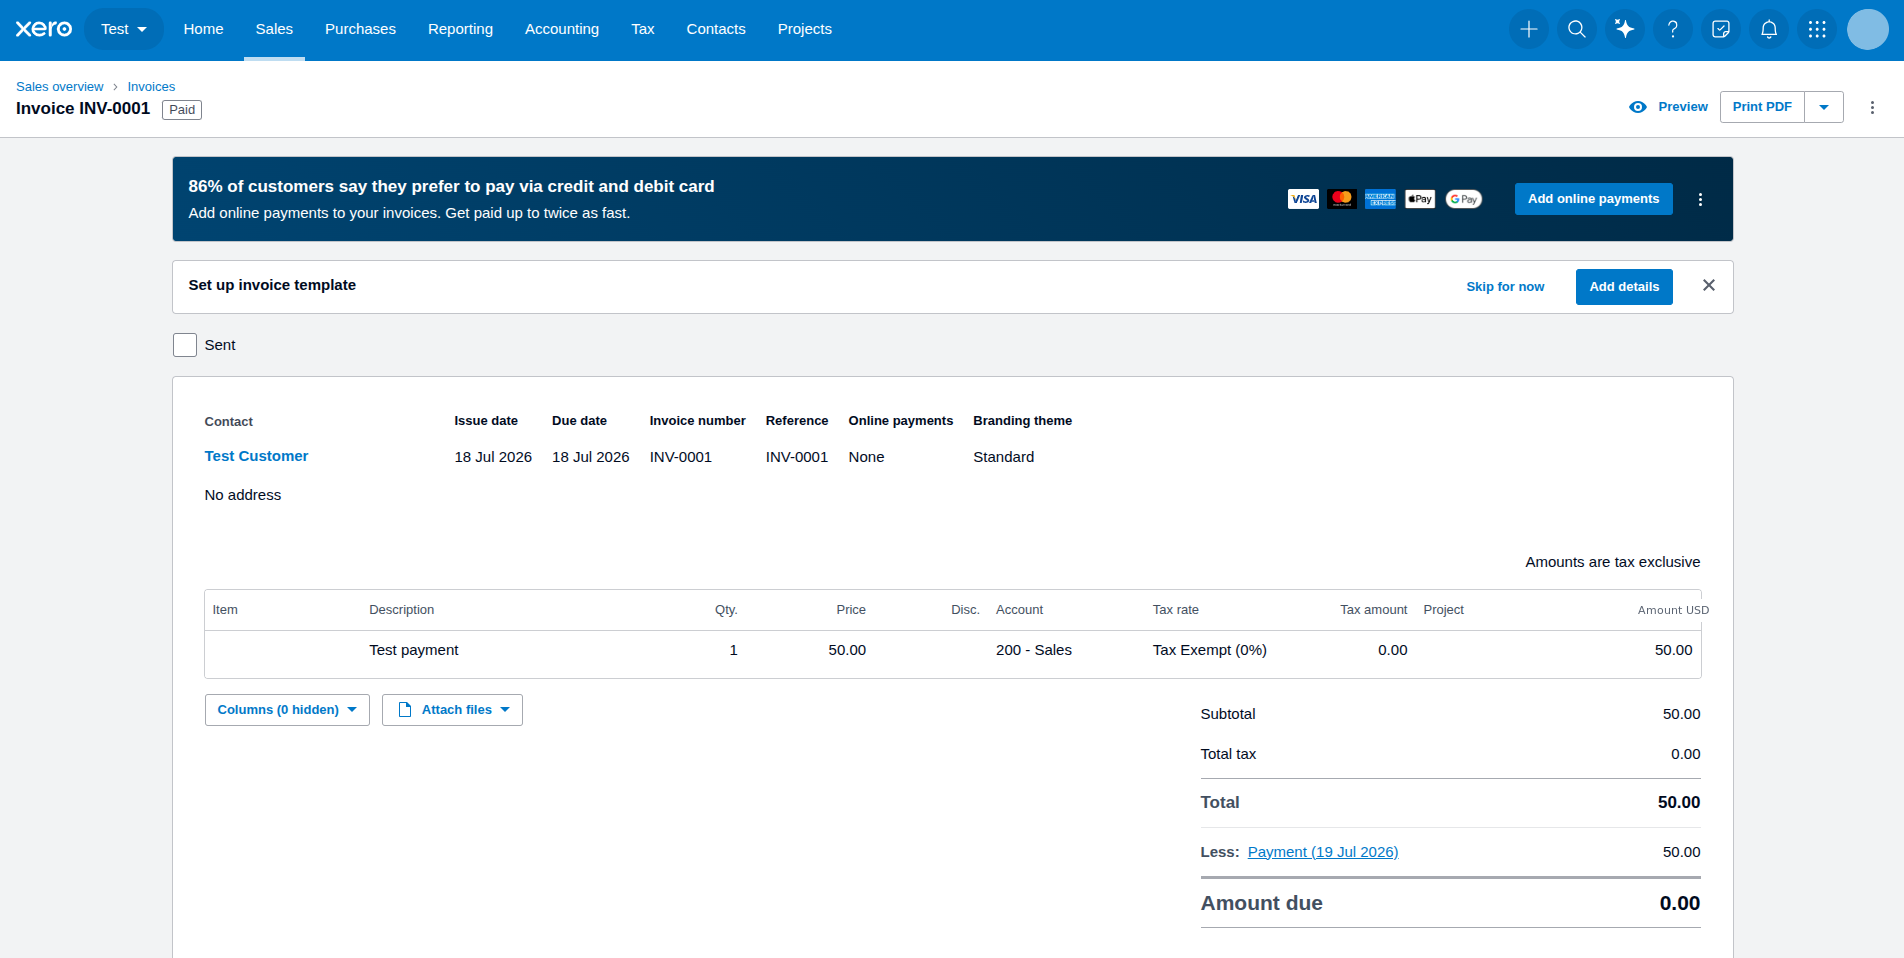Open the Accounting menu

tap(562, 29)
